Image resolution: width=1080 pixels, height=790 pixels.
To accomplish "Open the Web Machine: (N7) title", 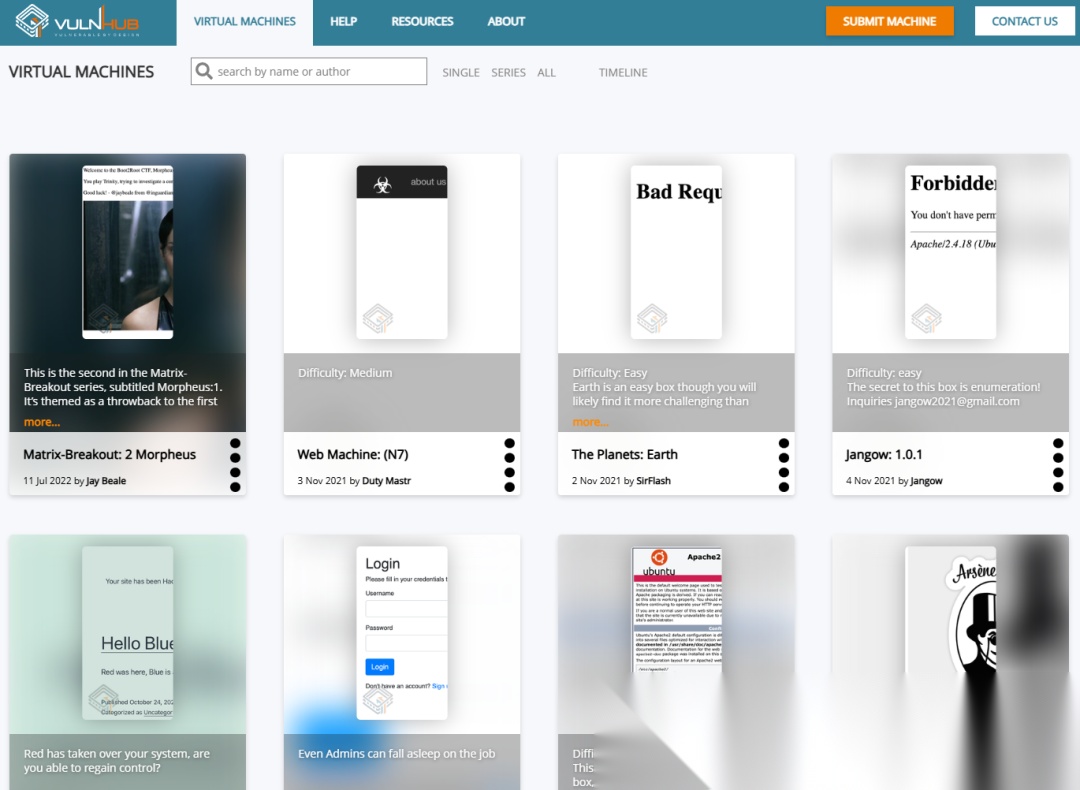I will coord(353,455).
